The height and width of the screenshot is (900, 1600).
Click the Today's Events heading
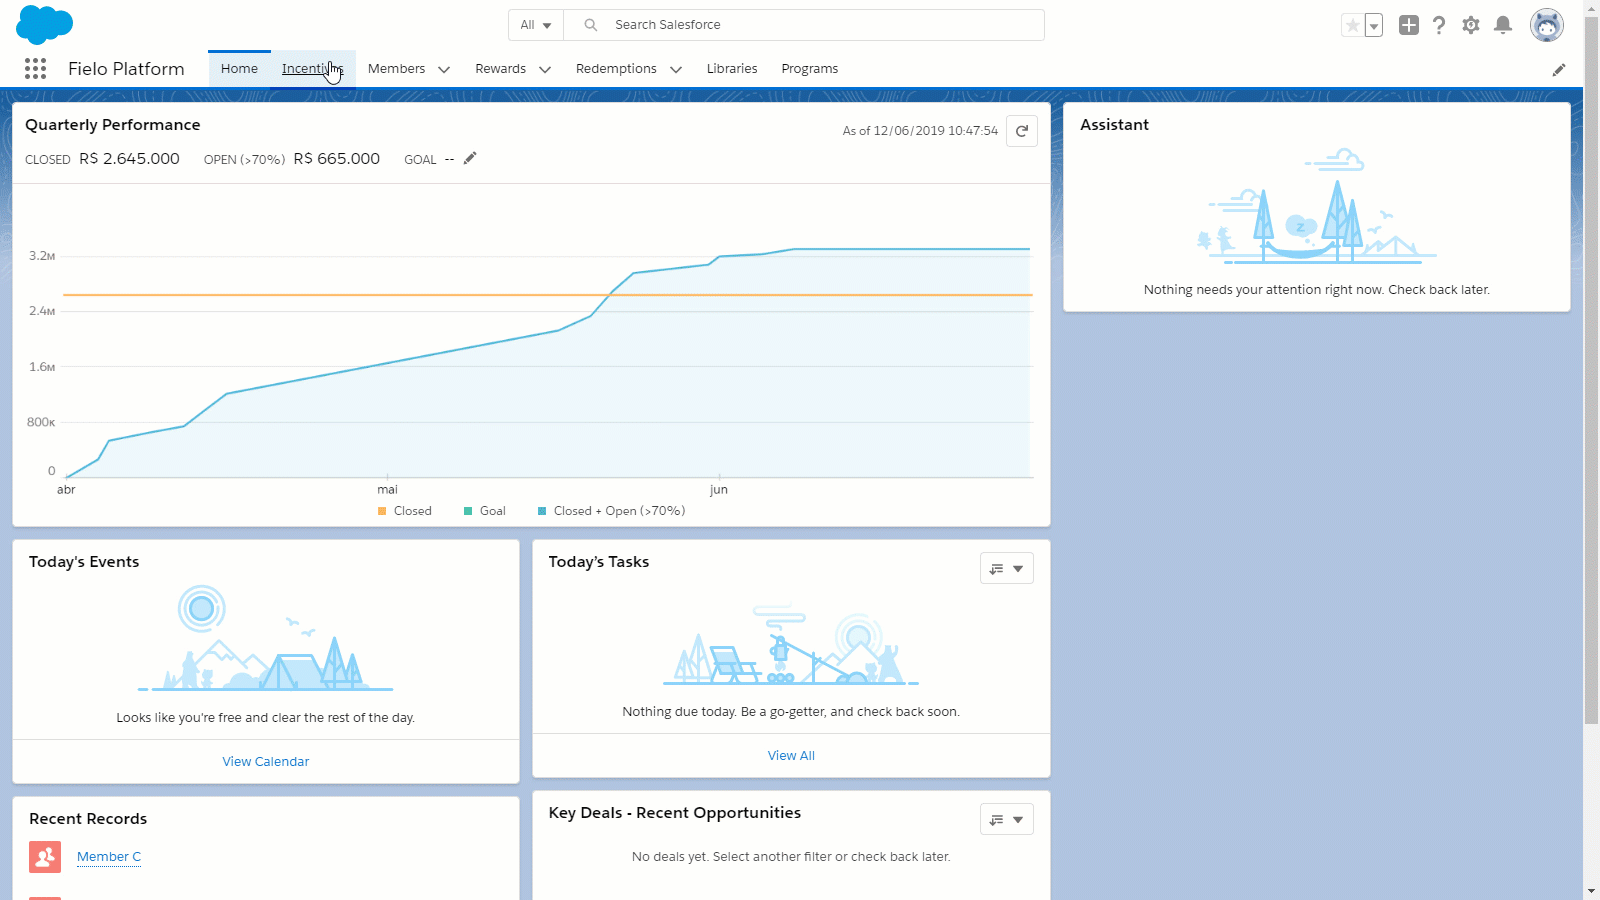84,562
